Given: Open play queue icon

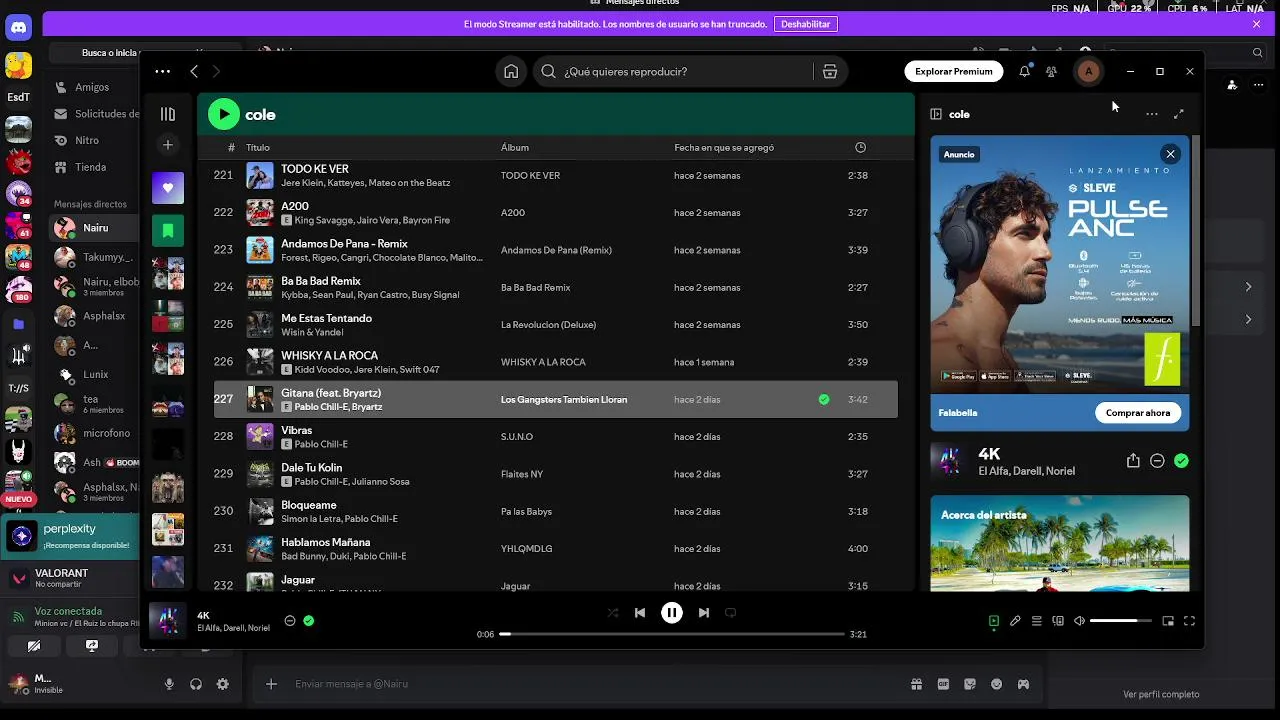Looking at the screenshot, I should [x=1037, y=621].
